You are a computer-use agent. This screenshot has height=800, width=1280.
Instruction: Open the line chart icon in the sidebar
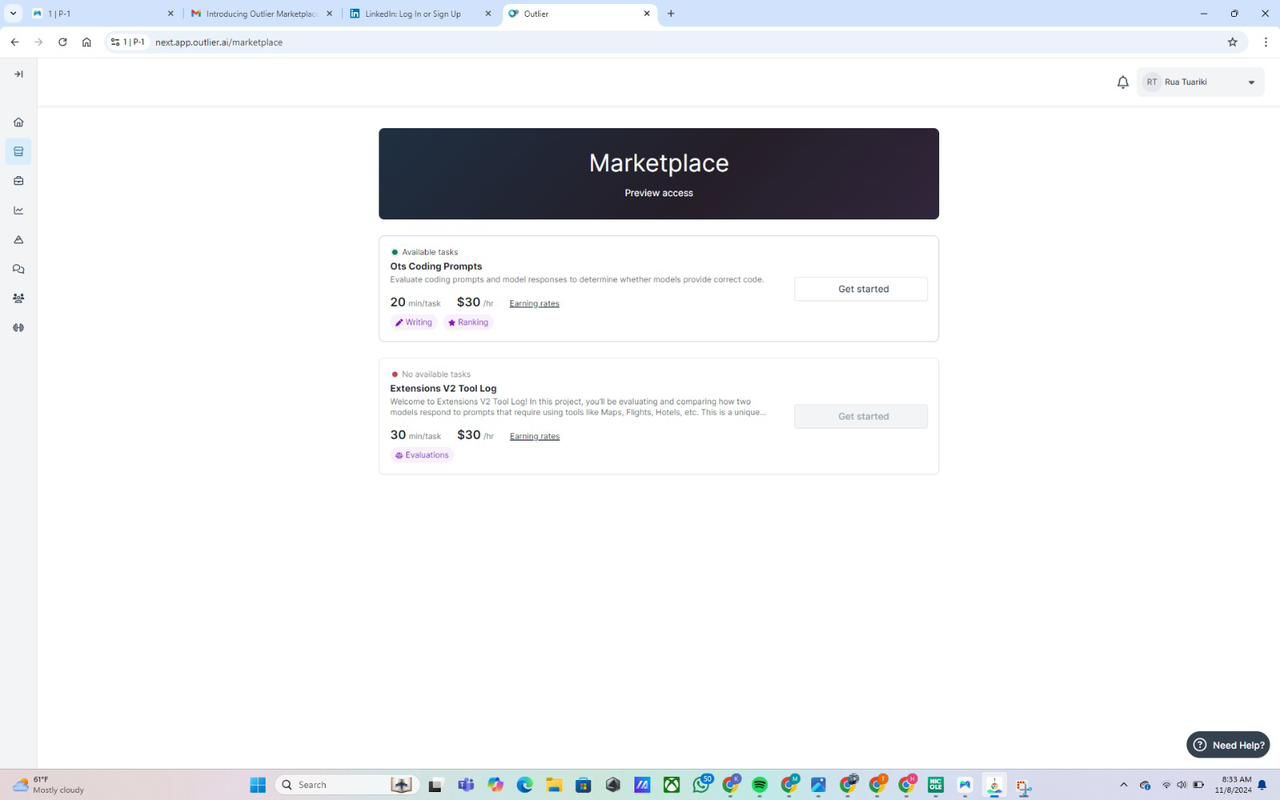(18, 210)
